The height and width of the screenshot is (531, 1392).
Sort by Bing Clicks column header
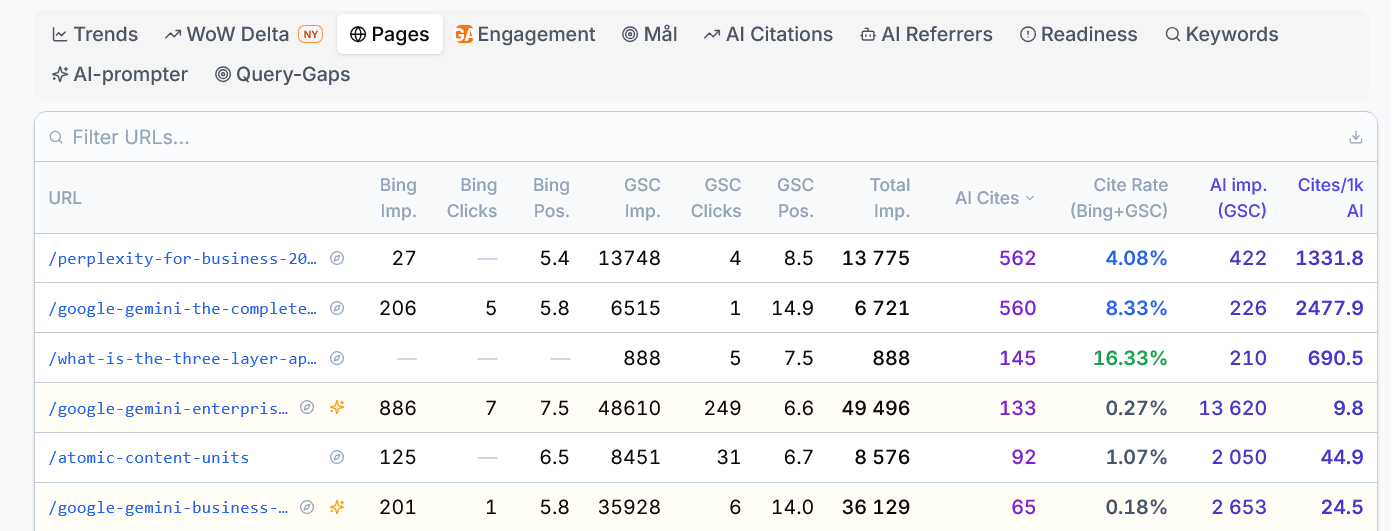point(472,198)
